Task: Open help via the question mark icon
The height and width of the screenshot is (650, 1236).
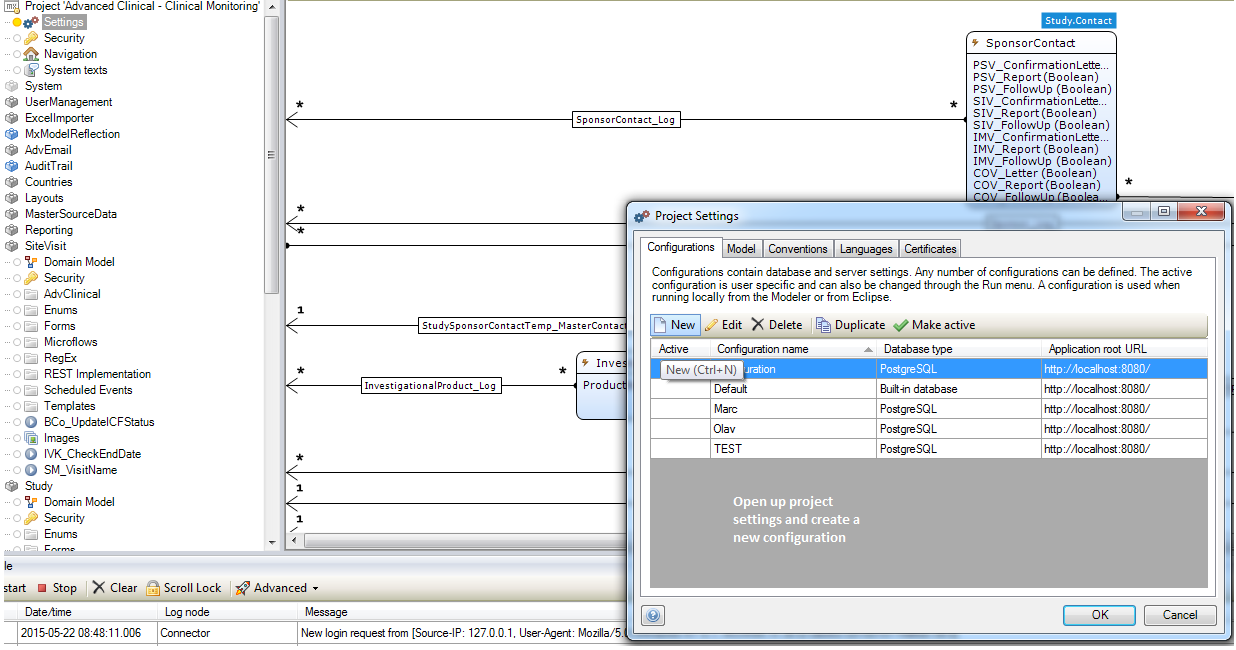Action: coord(653,616)
